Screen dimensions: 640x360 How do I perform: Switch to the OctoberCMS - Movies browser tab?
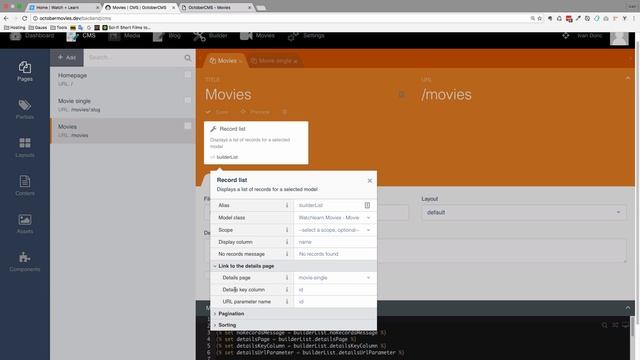coord(216,7)
